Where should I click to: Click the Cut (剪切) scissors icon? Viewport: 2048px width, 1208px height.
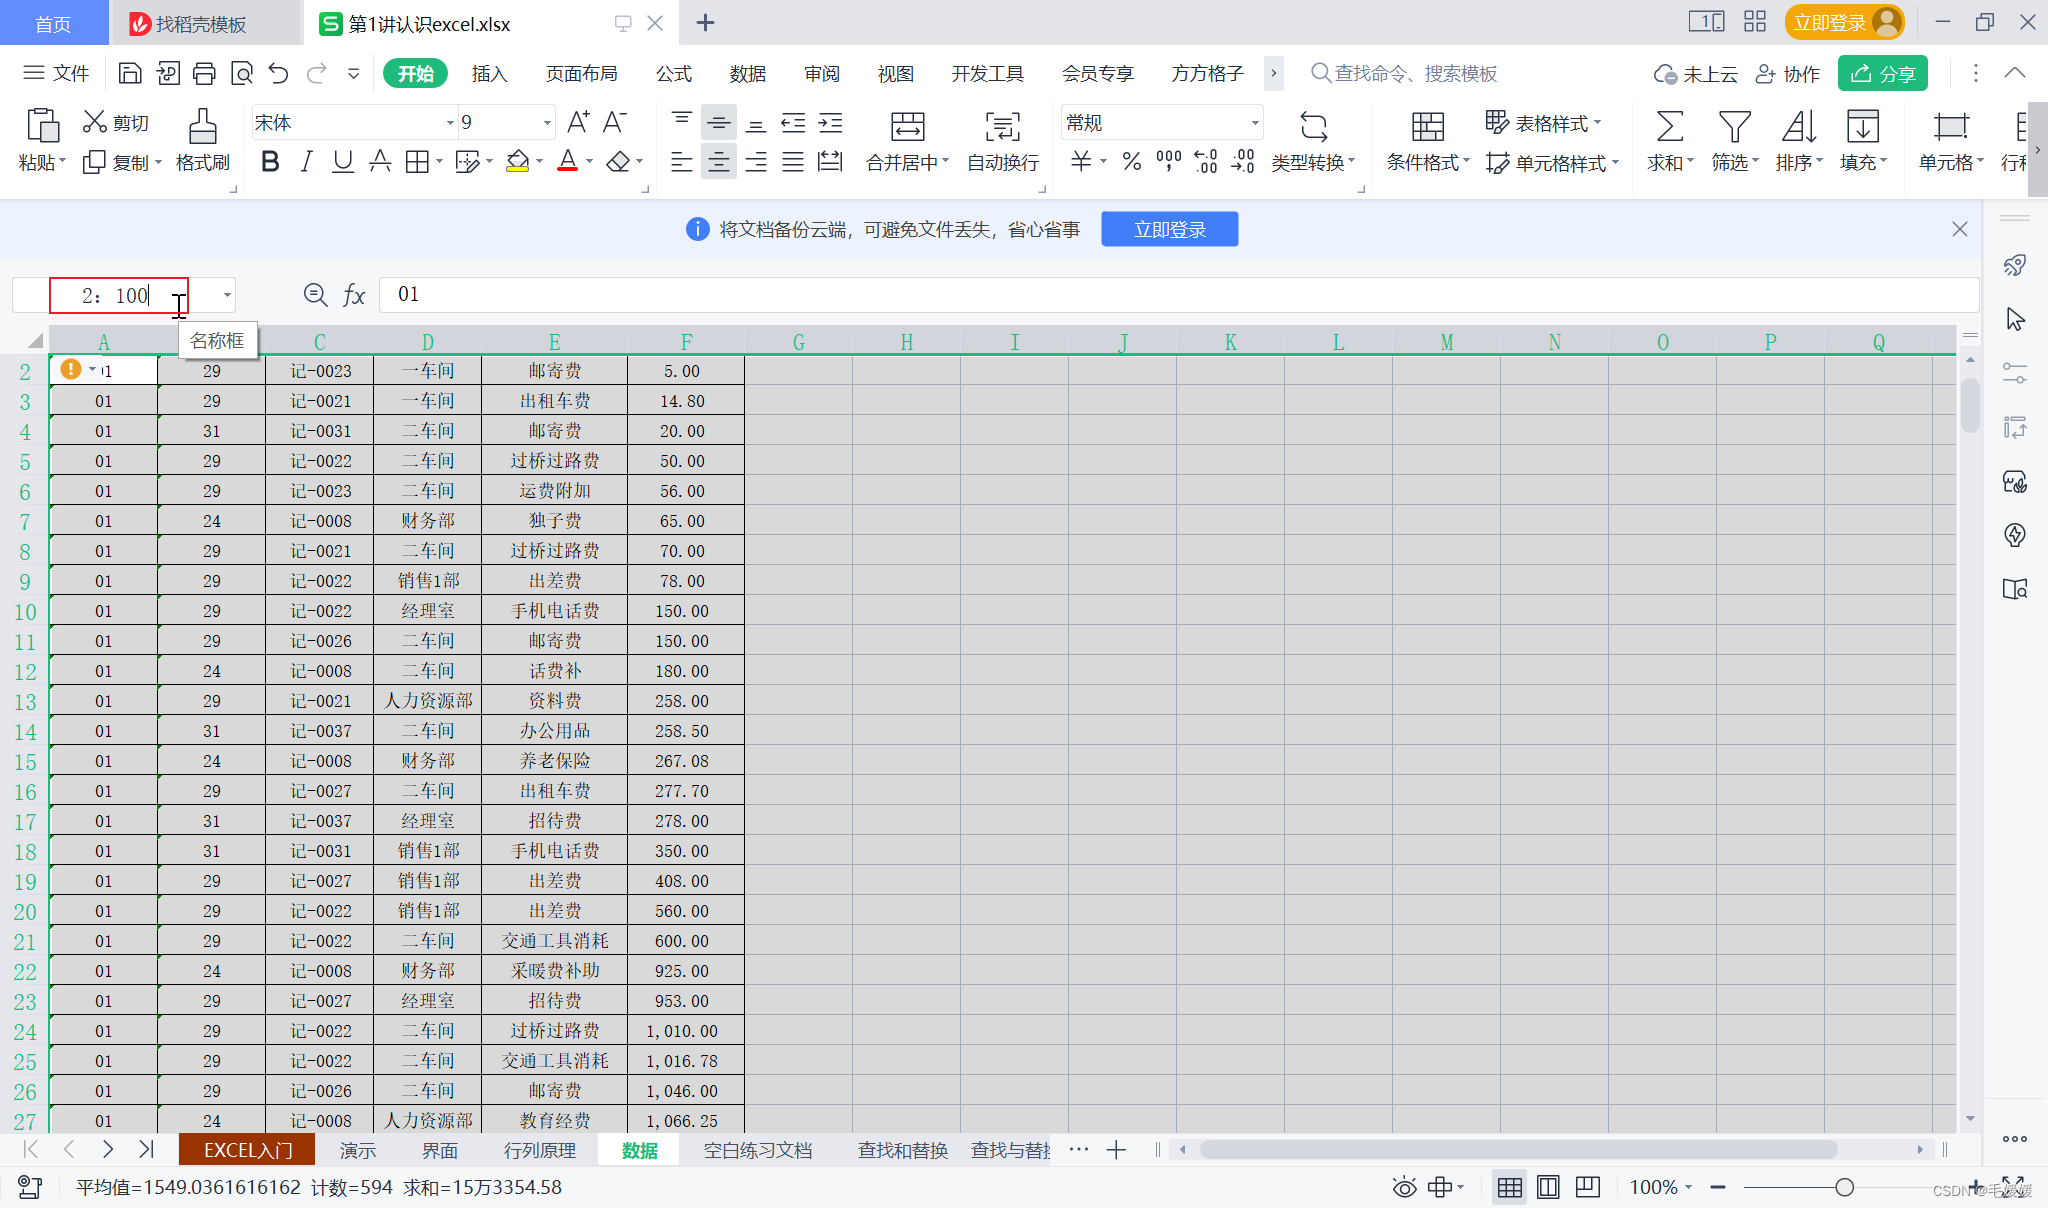(94, 122)
